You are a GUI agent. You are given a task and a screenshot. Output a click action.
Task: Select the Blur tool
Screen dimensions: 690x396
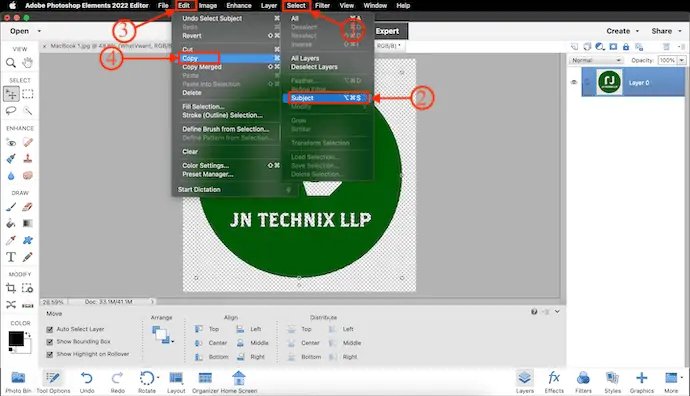point(11,176)
